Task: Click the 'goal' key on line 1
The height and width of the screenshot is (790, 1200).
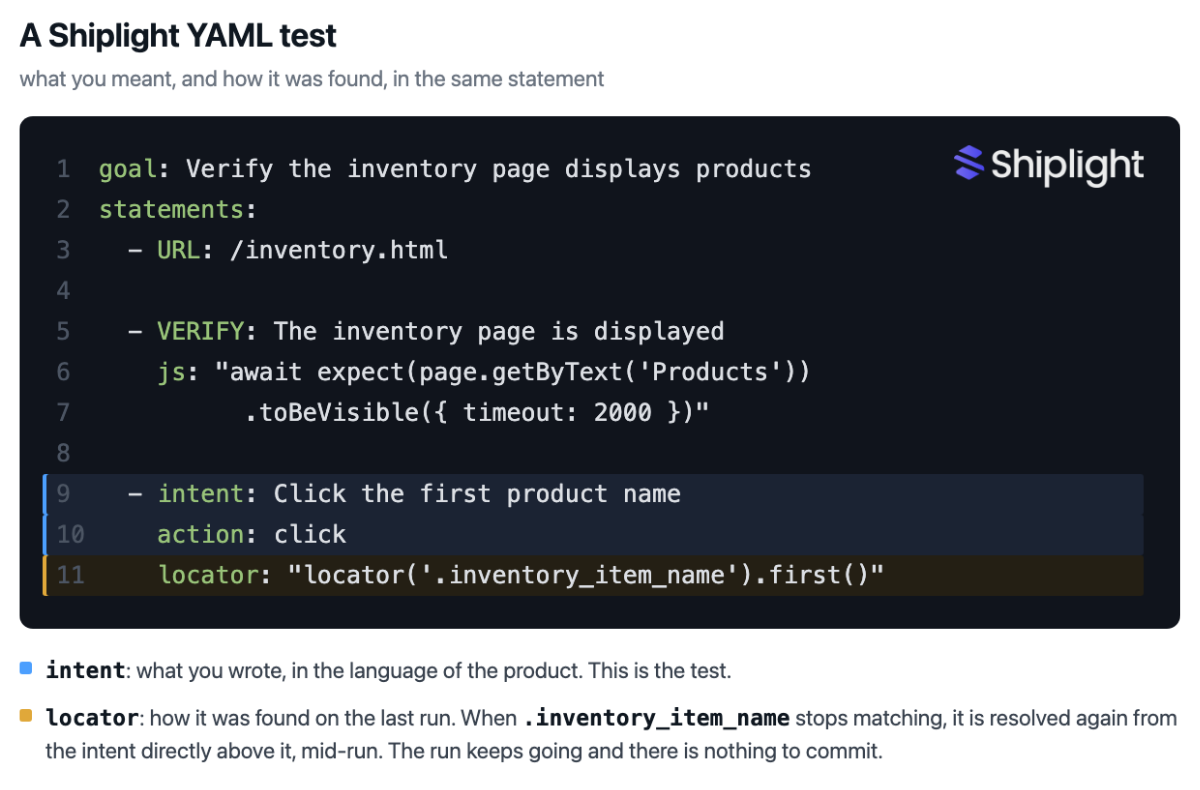Action: click(127, 169)
